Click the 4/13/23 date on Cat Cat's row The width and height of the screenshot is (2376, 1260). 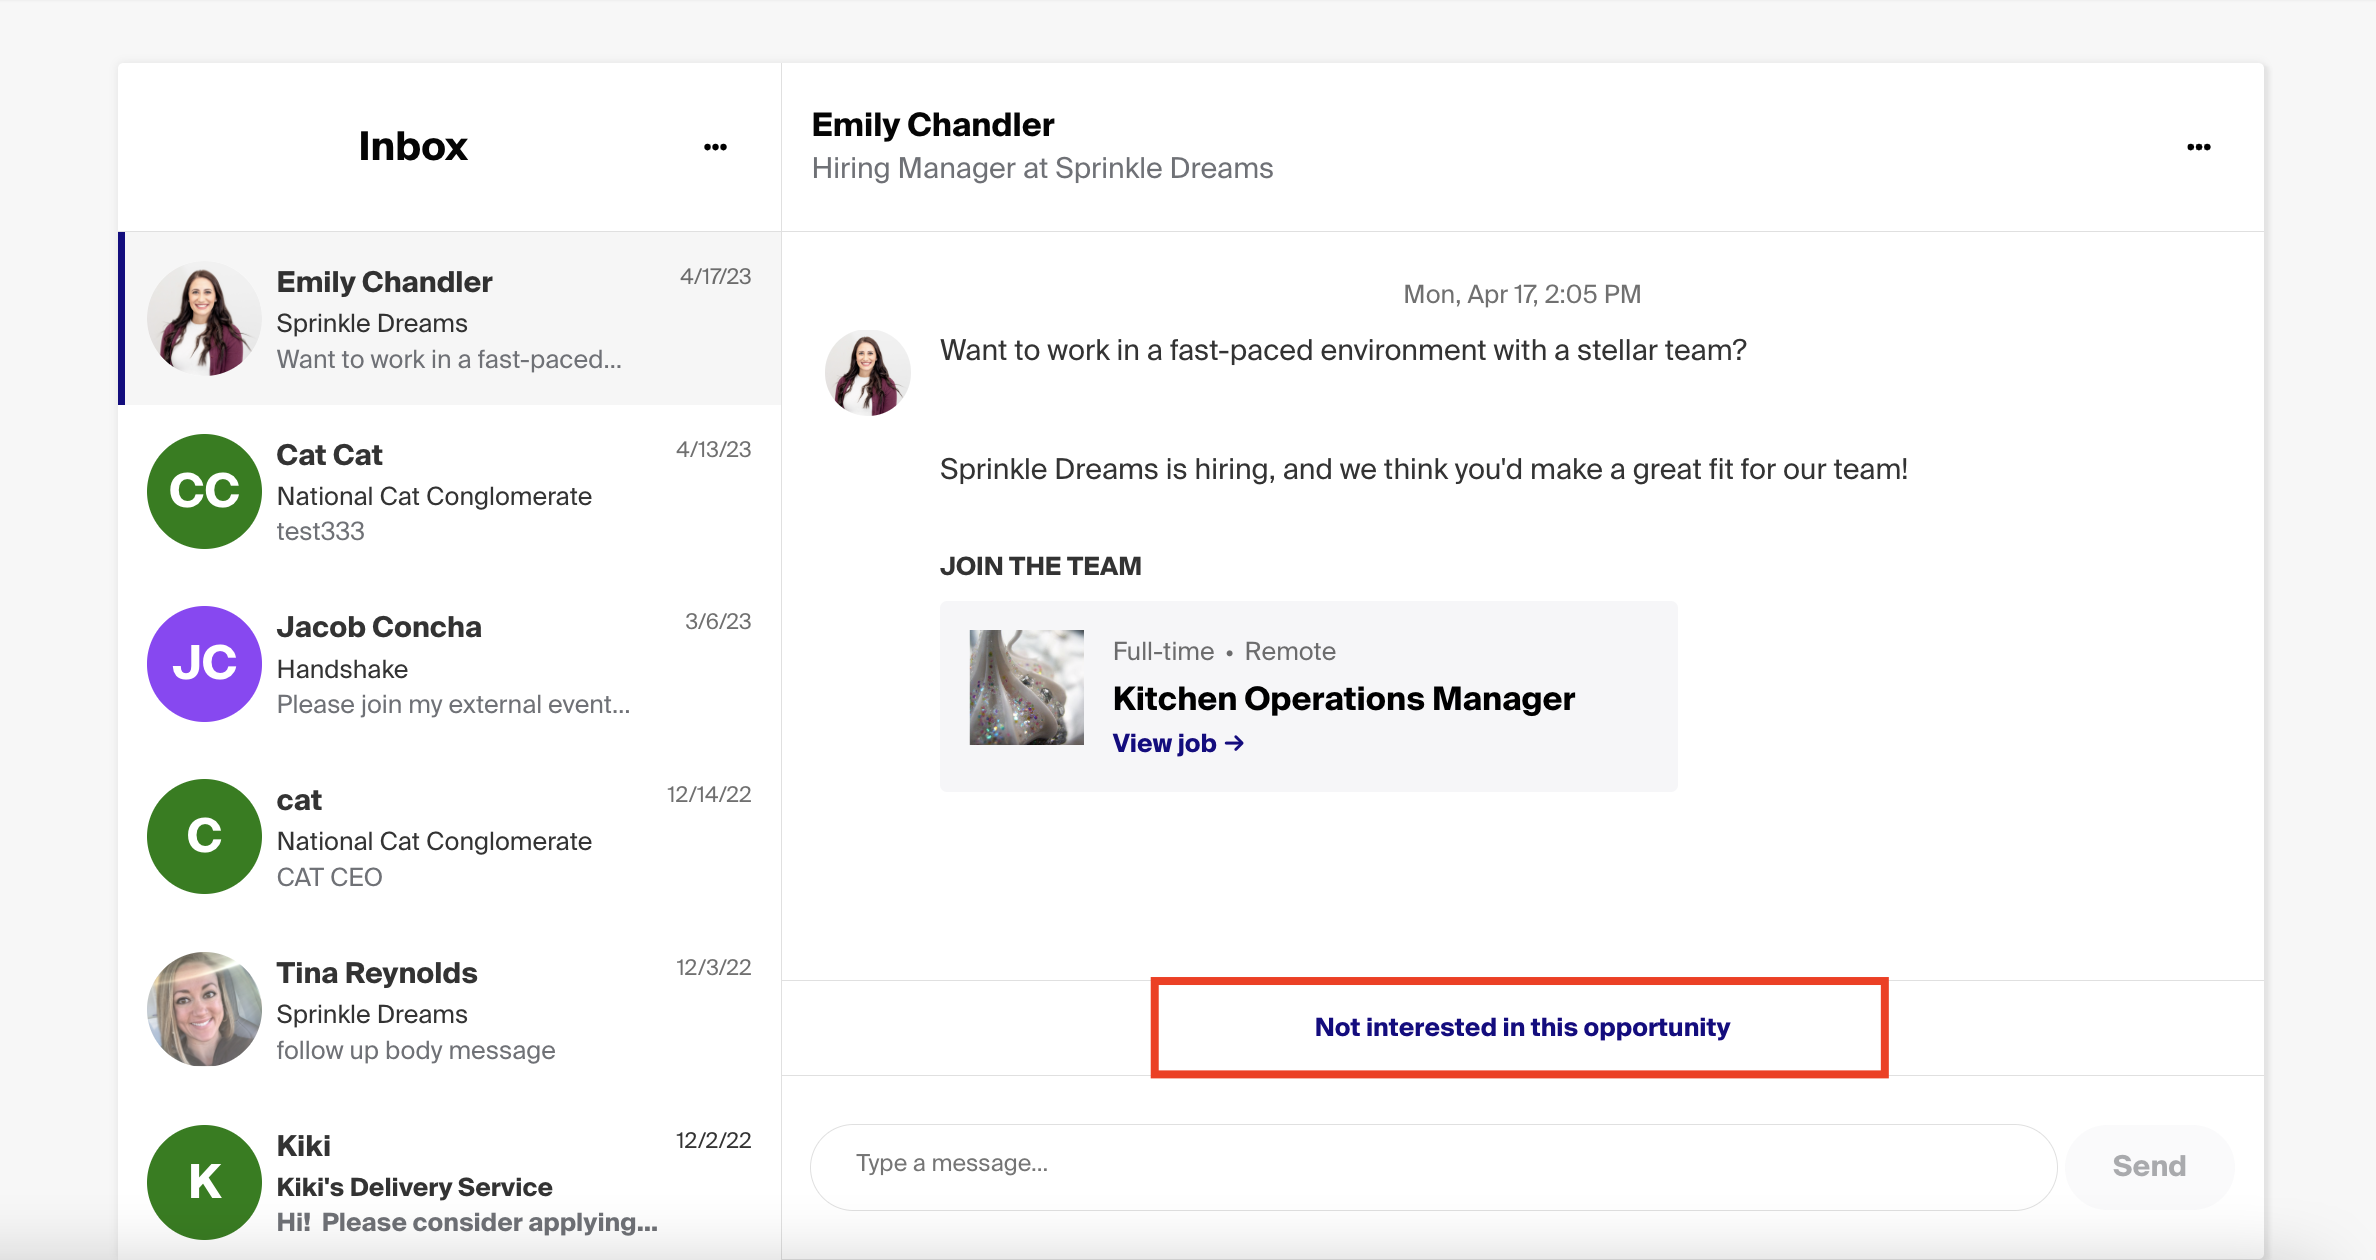click(713, 449)
